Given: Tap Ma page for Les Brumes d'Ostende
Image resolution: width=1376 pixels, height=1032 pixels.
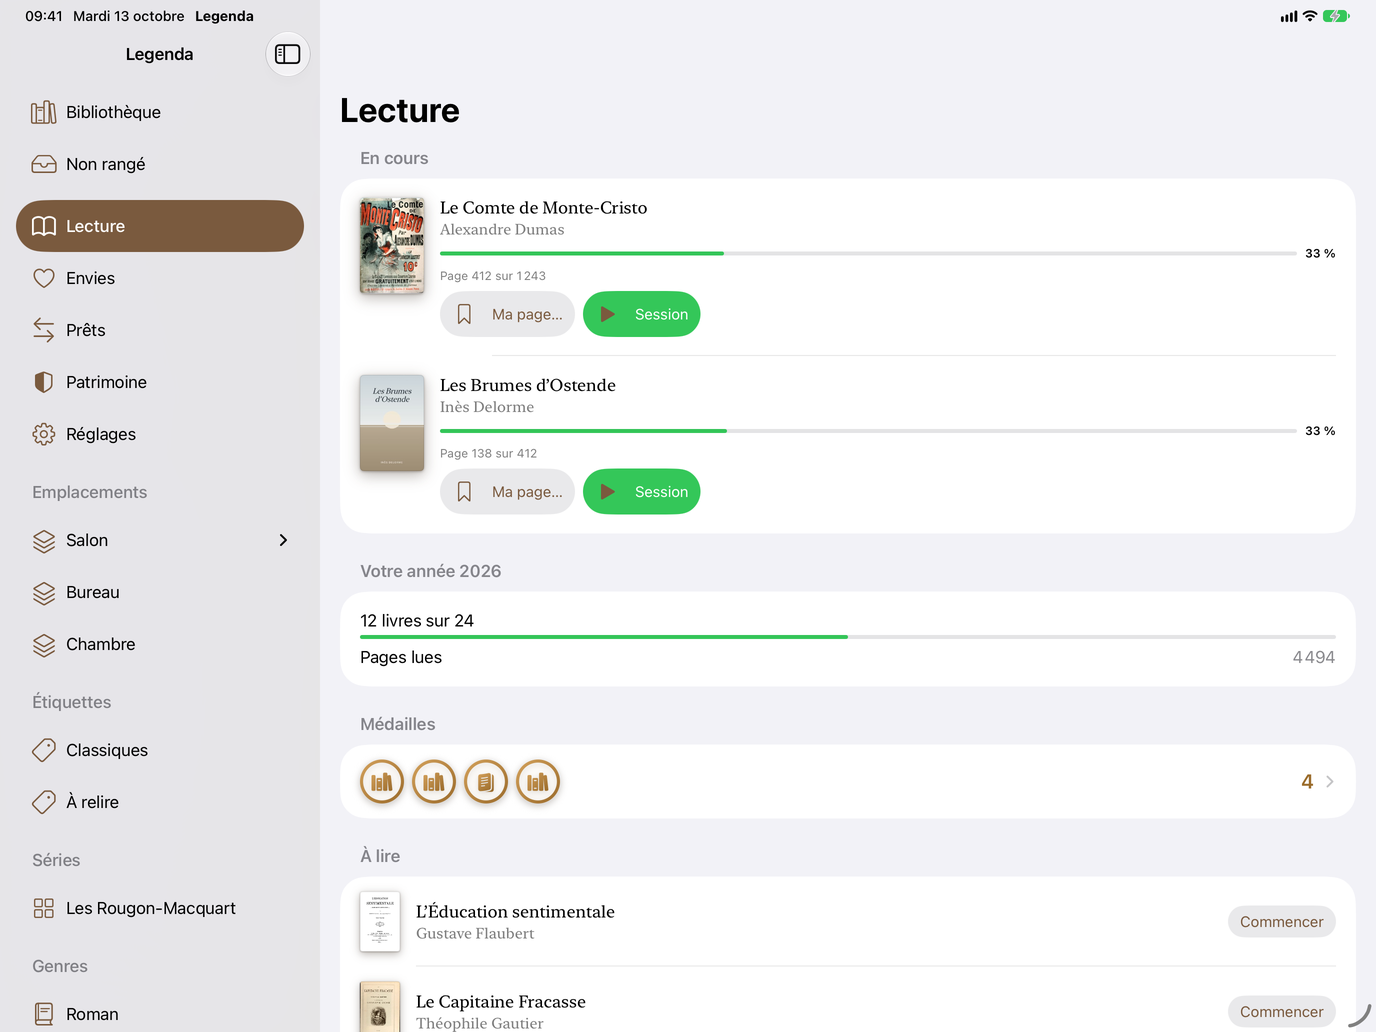Looking at the screenshot, I should point(507,492).
